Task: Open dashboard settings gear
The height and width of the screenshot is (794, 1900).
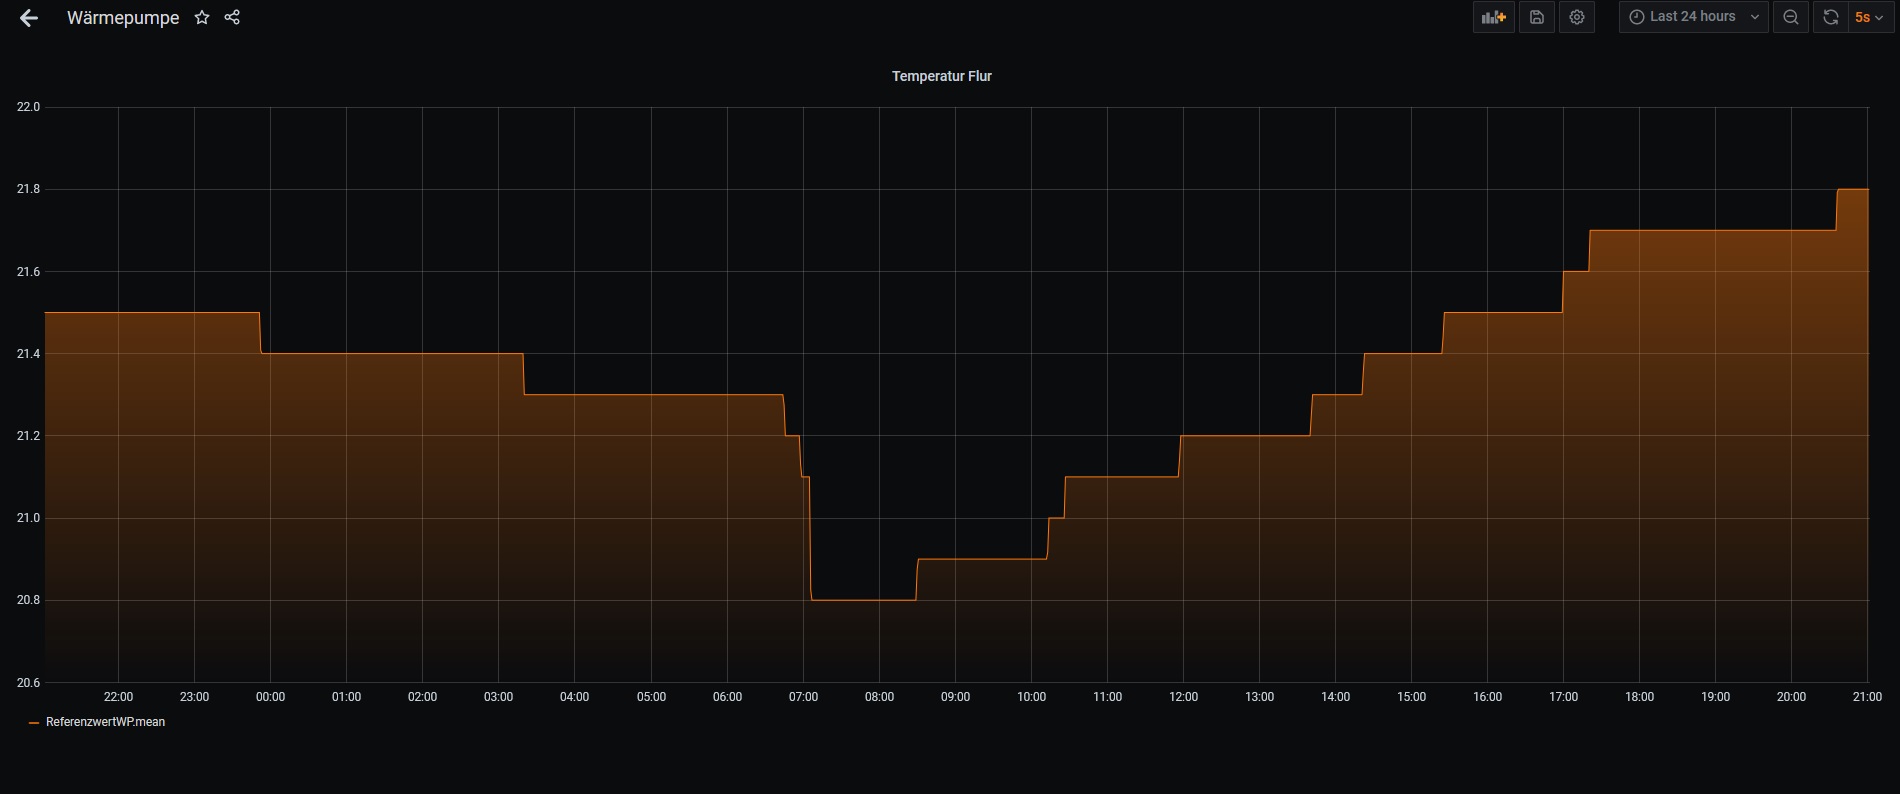Action: 1577,17
